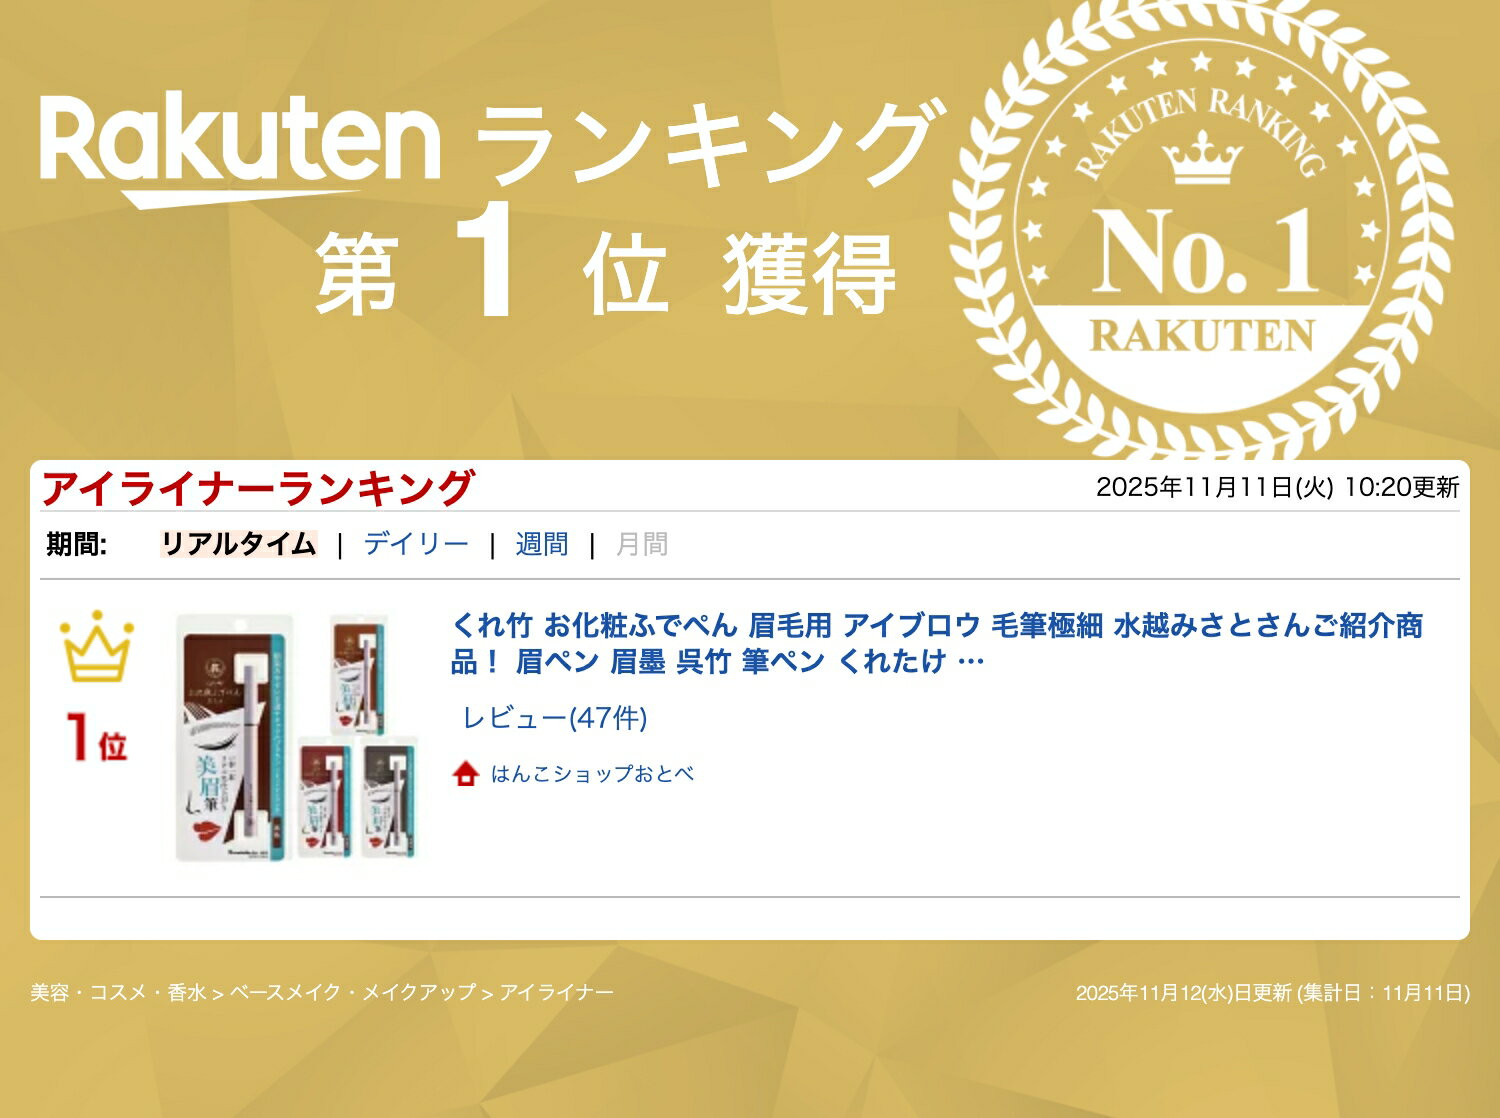Viewport: 1500px width, 1118px height.
Task: Switch to the デイリー ranking period
Action: click(x=416, y=544)
